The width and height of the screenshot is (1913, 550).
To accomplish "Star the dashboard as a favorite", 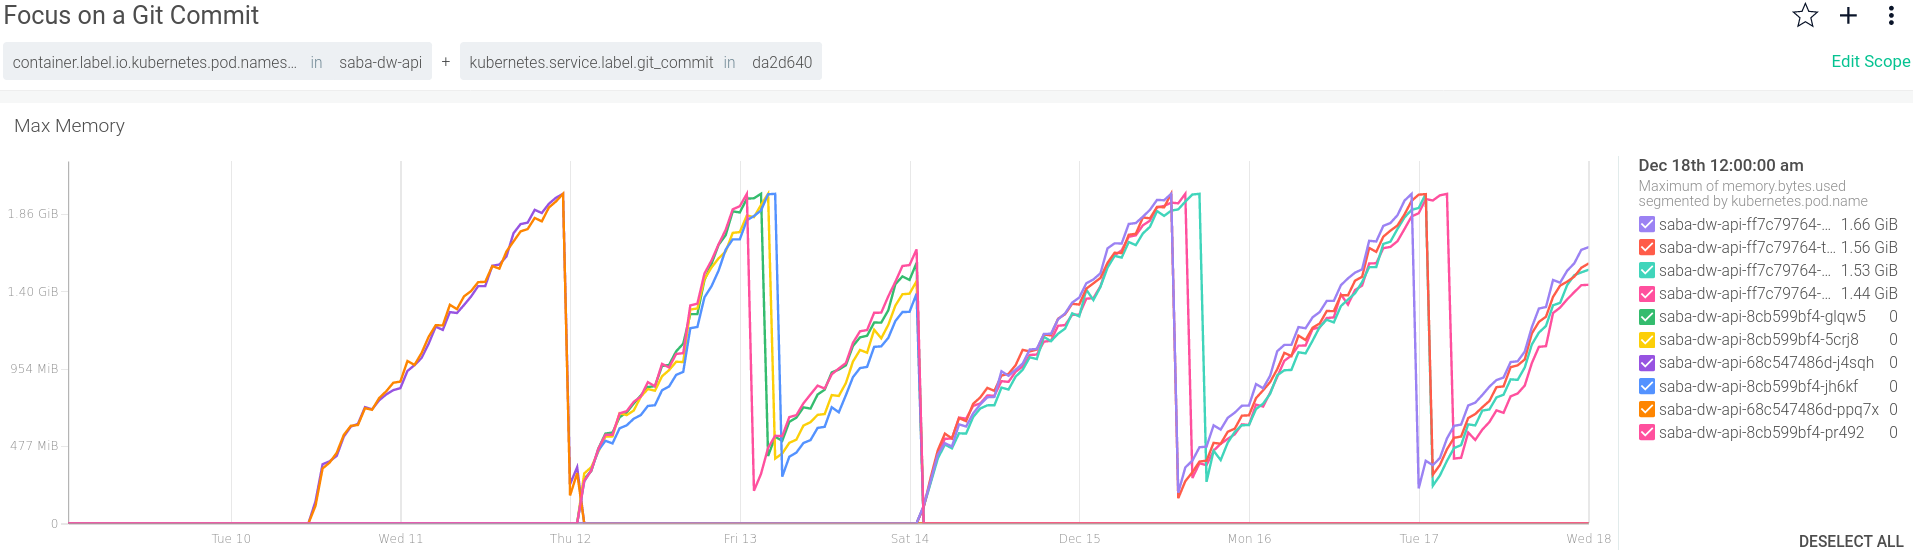I will 1804,16.
